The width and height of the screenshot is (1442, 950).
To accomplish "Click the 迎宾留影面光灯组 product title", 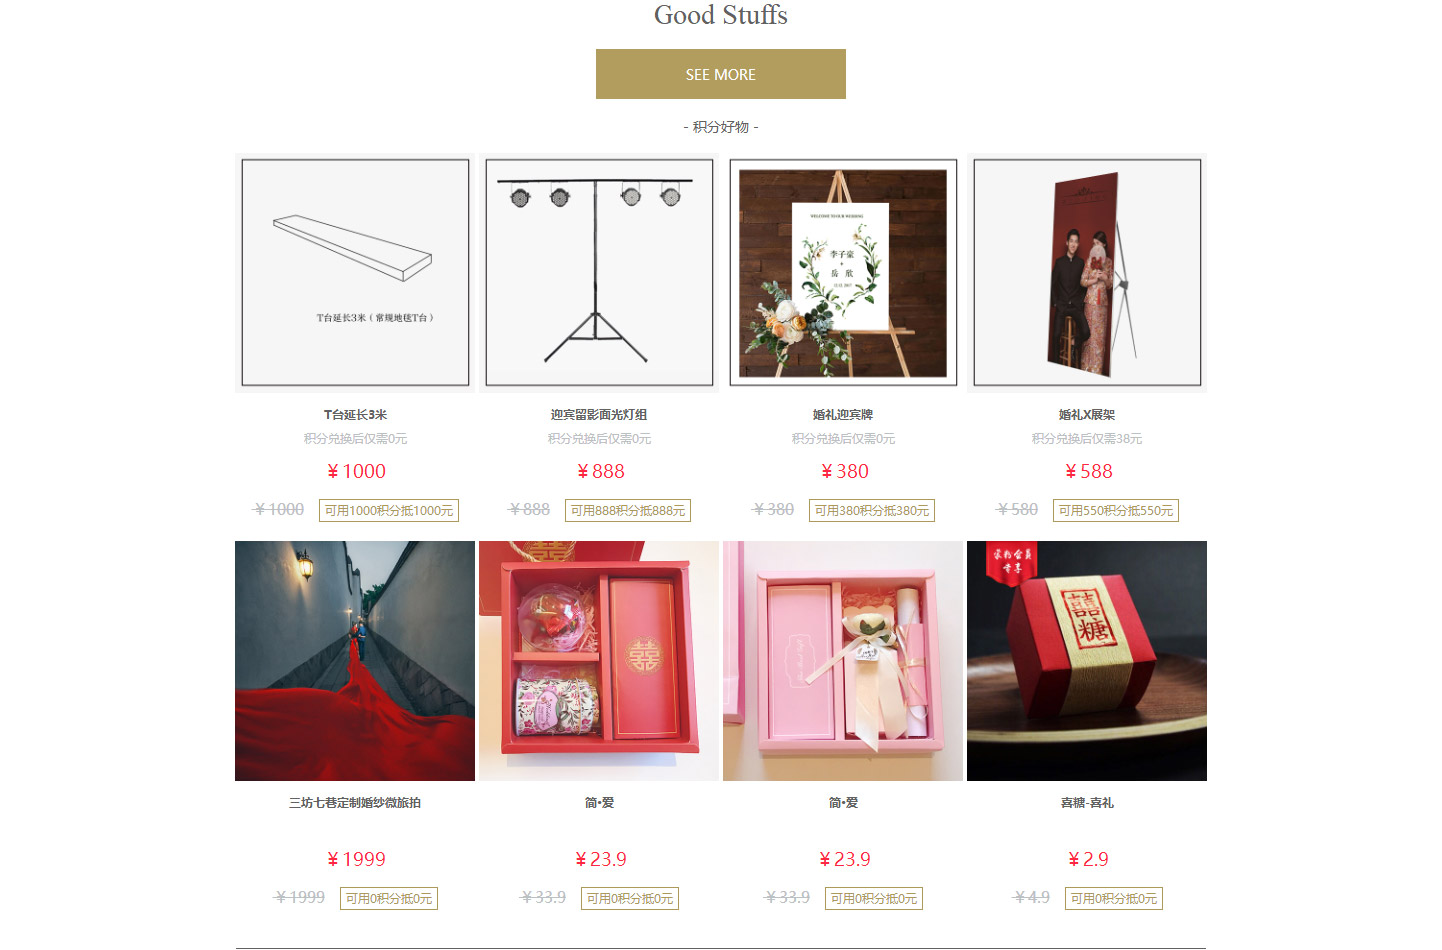I will coord(599,414).
